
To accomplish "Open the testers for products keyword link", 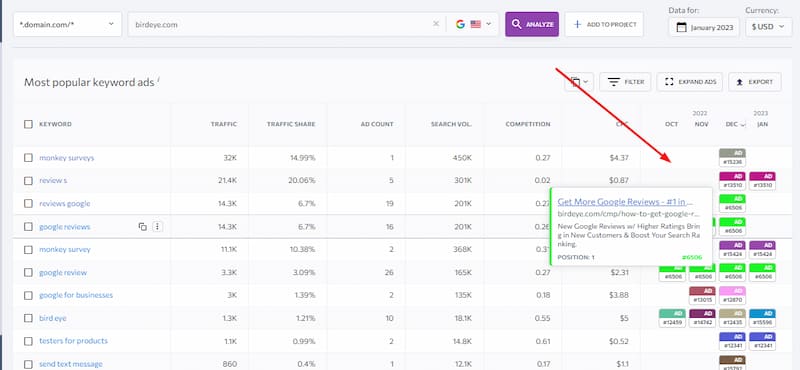I will [73, 341].
